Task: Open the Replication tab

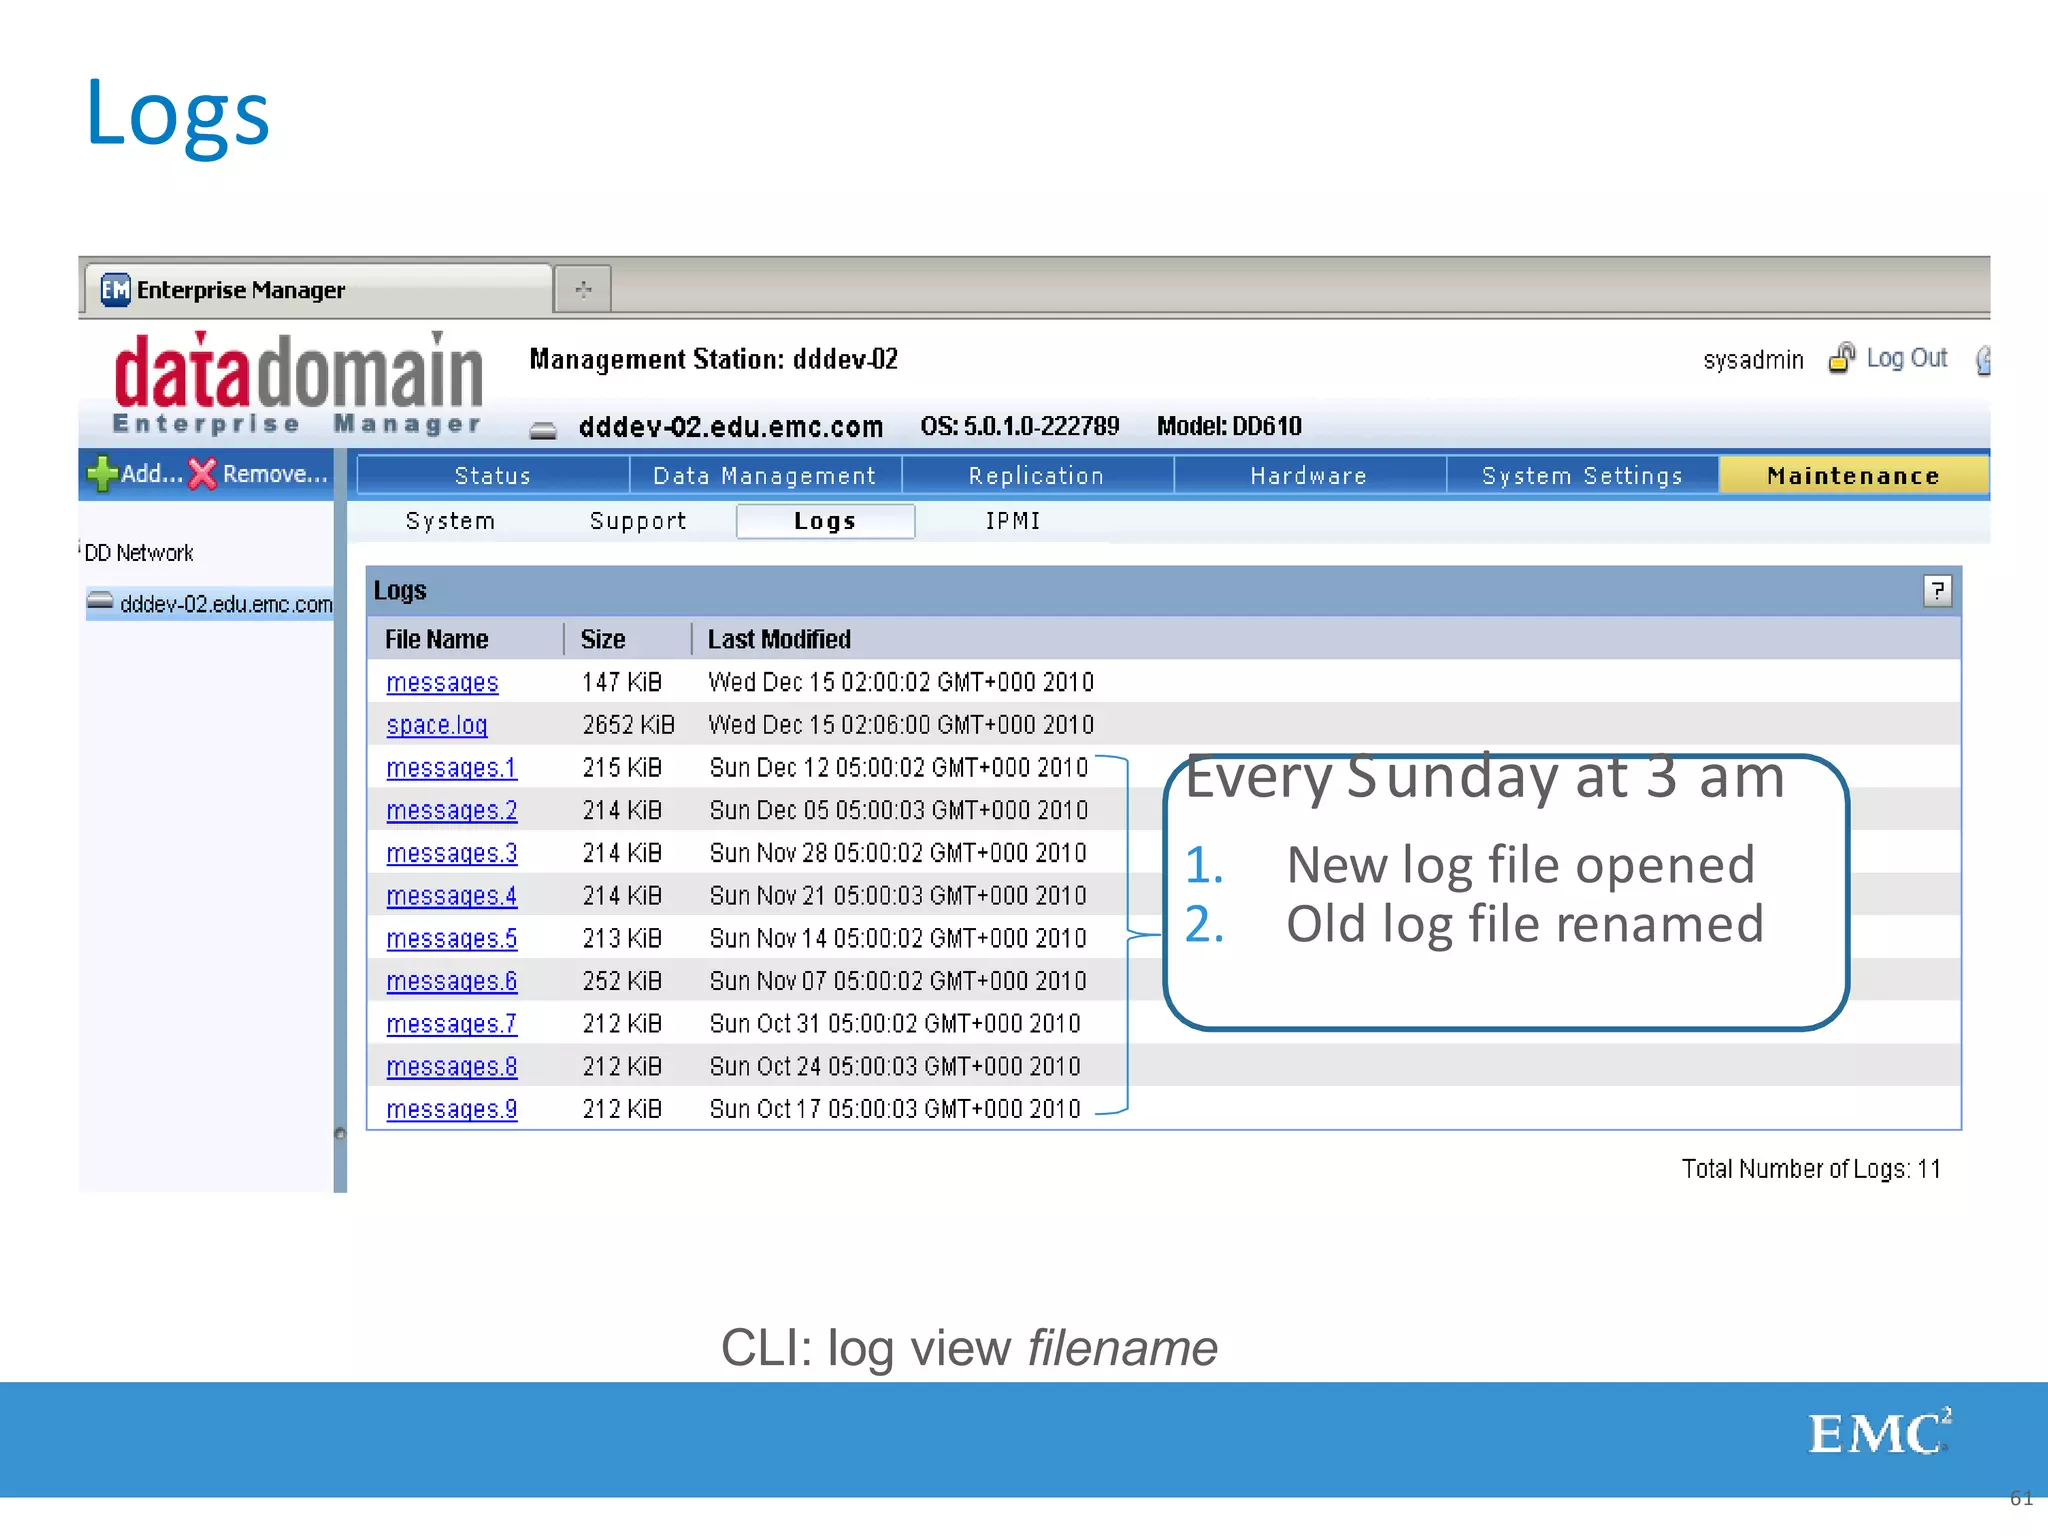Action: click(1037, 475)
